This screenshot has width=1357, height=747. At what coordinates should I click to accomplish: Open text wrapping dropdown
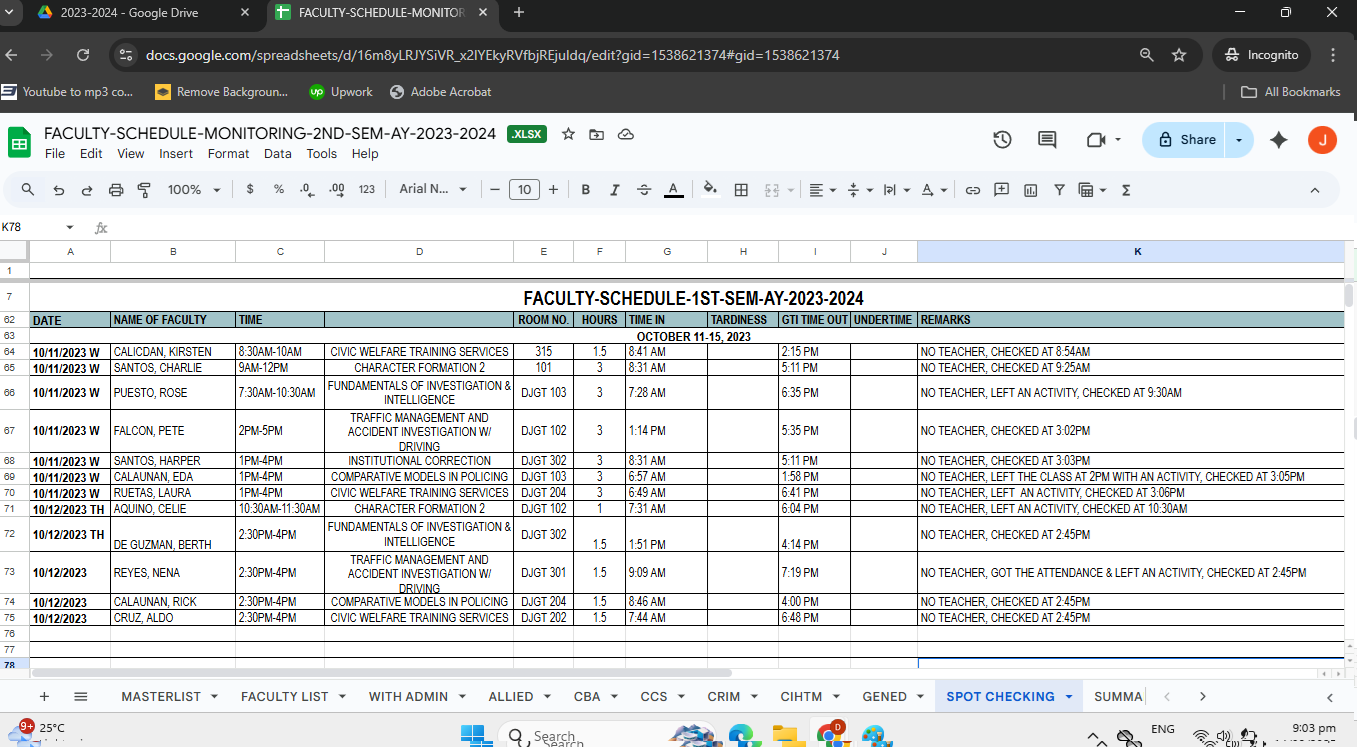click(897, 190)
